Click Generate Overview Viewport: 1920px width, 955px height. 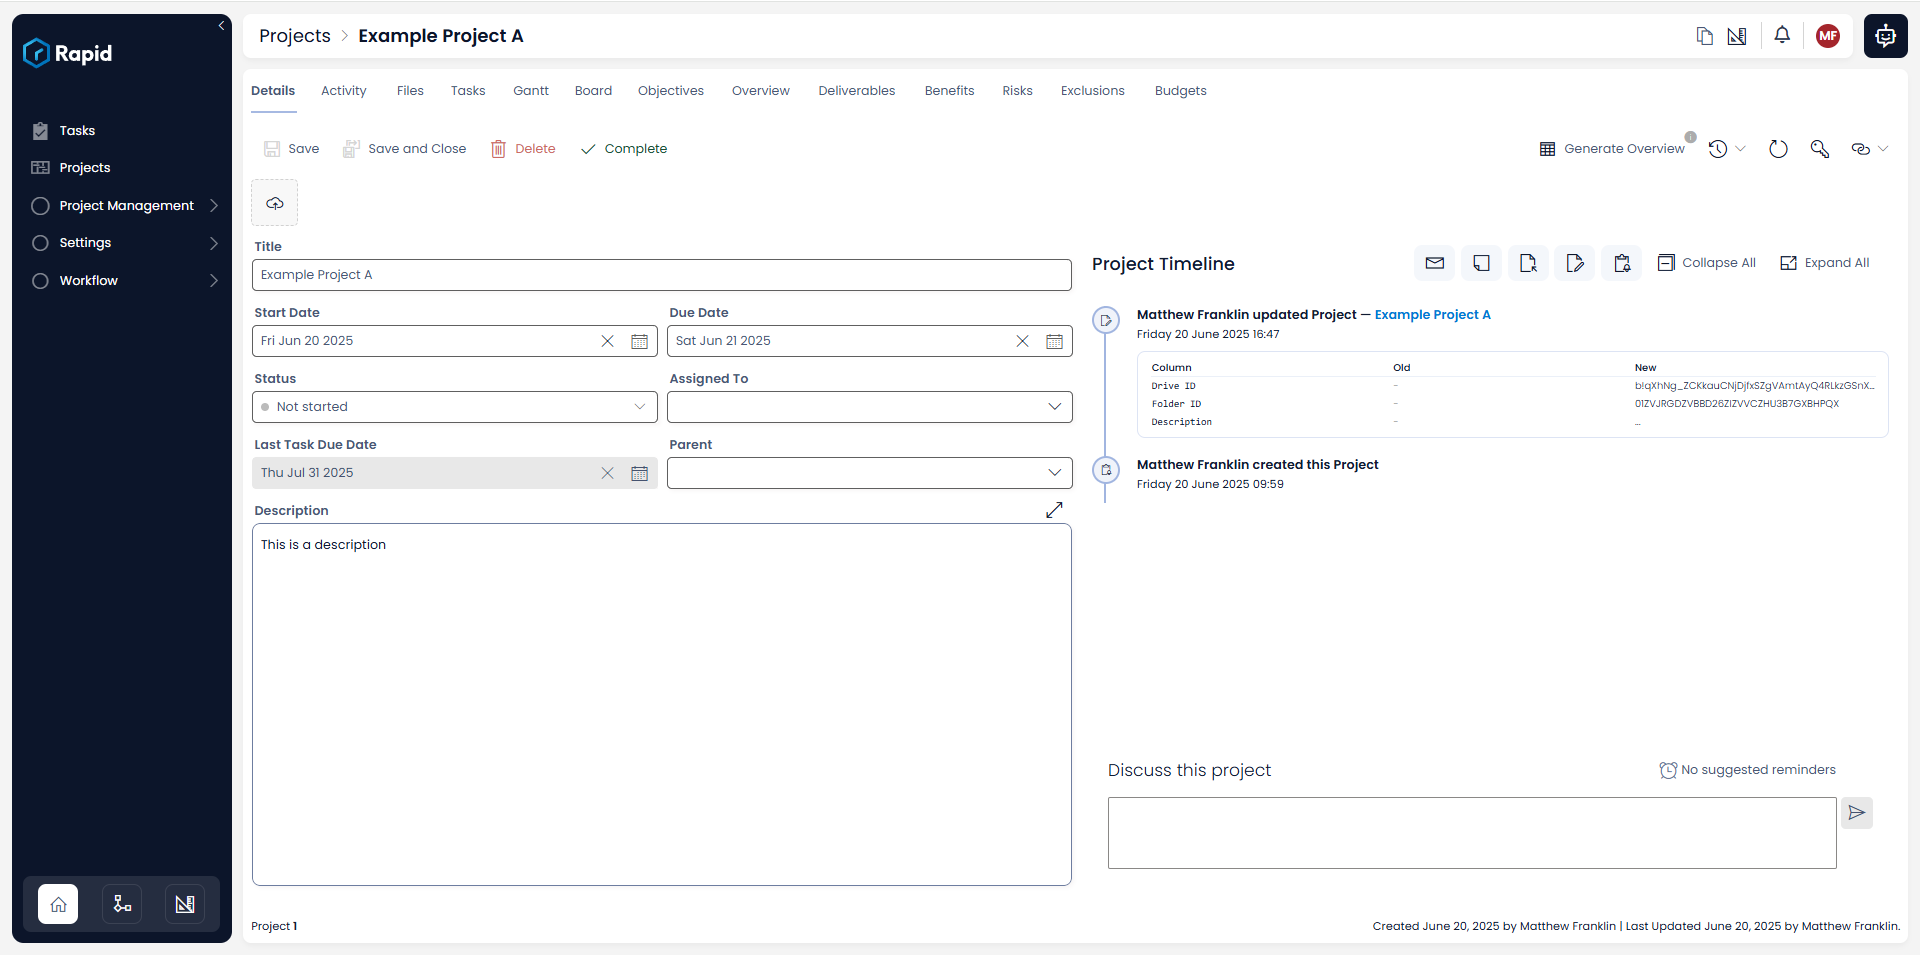1612,149
